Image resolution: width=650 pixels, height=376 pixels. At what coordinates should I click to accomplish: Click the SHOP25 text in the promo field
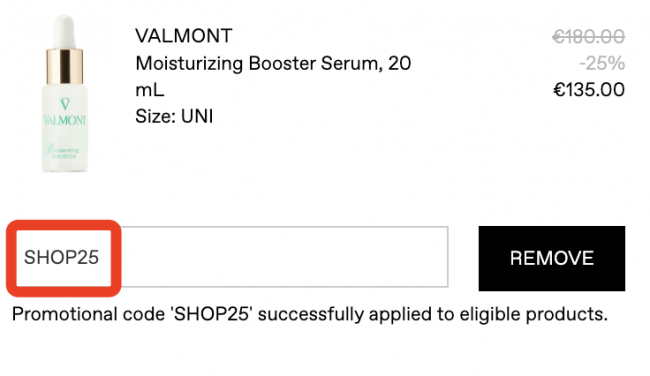coord(61,257)
